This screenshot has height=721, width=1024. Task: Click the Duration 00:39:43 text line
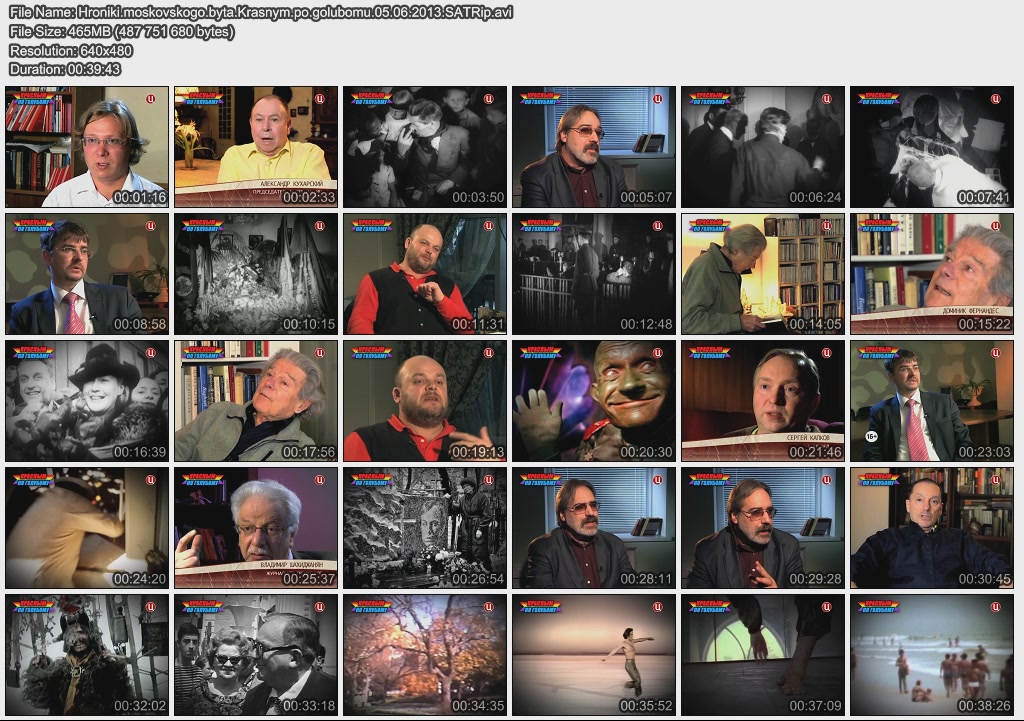pos(65,69)
